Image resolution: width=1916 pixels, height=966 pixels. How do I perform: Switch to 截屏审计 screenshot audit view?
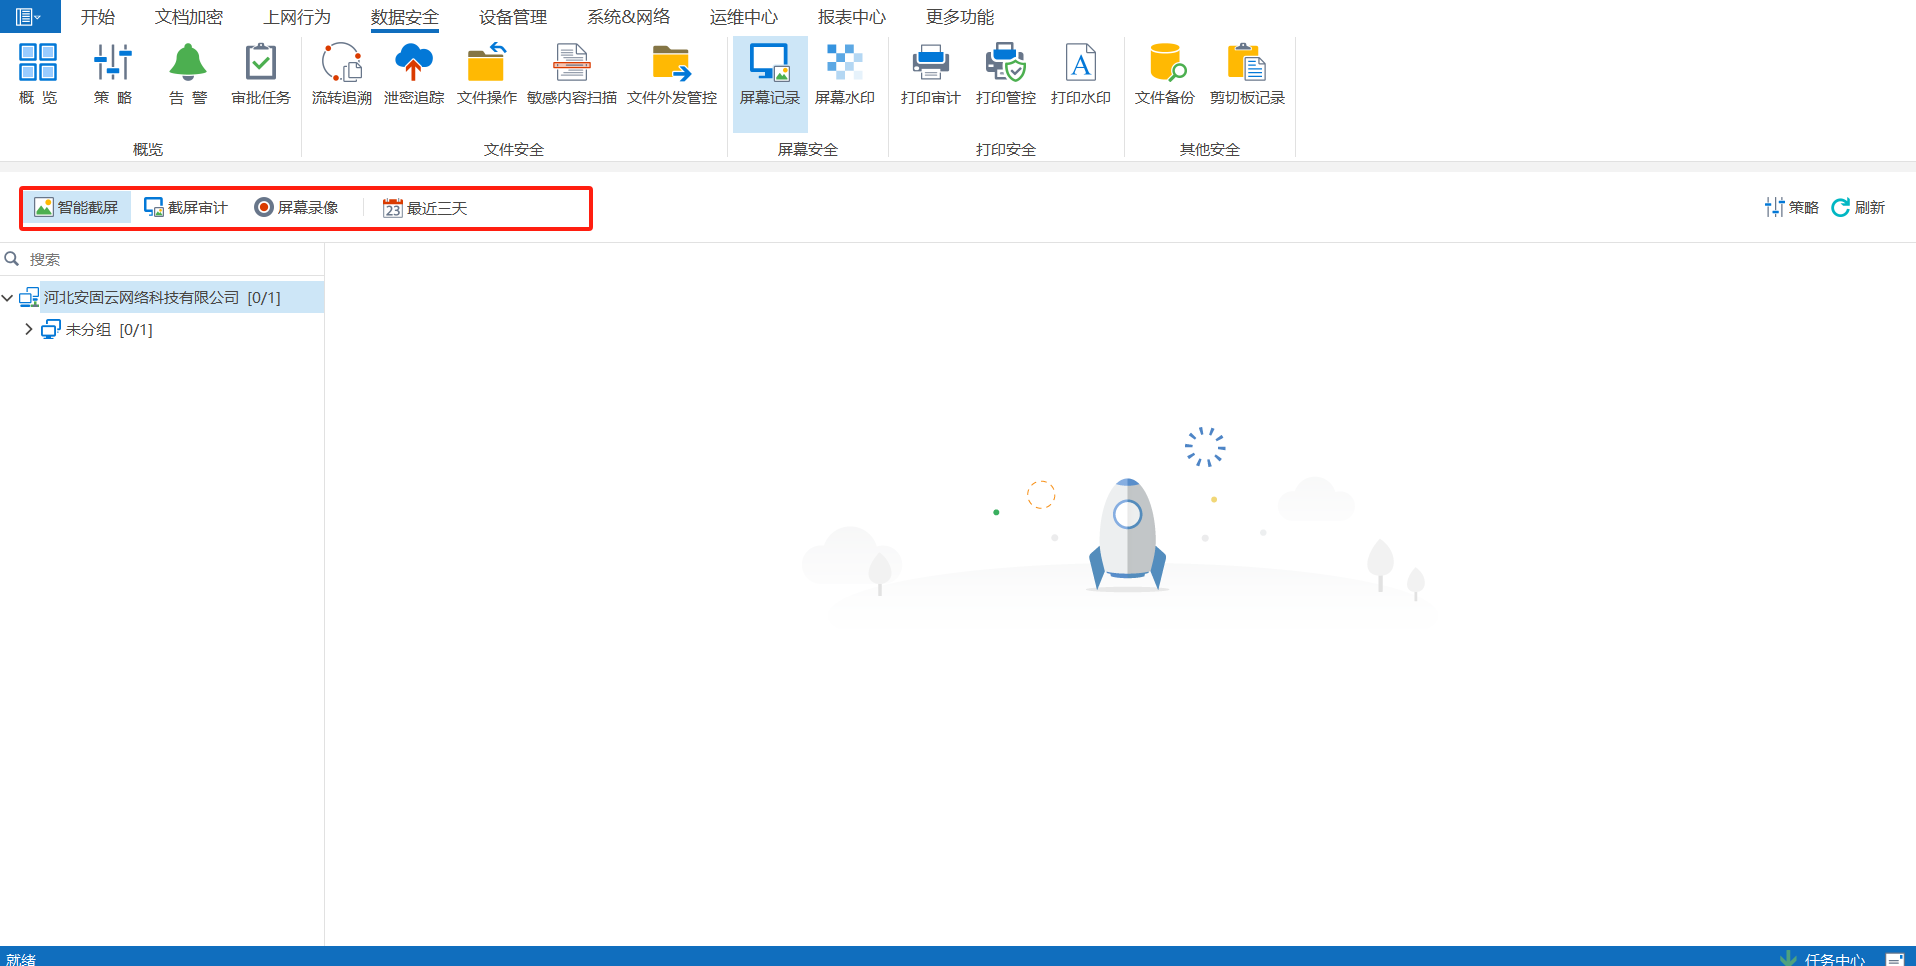[186, 207]
